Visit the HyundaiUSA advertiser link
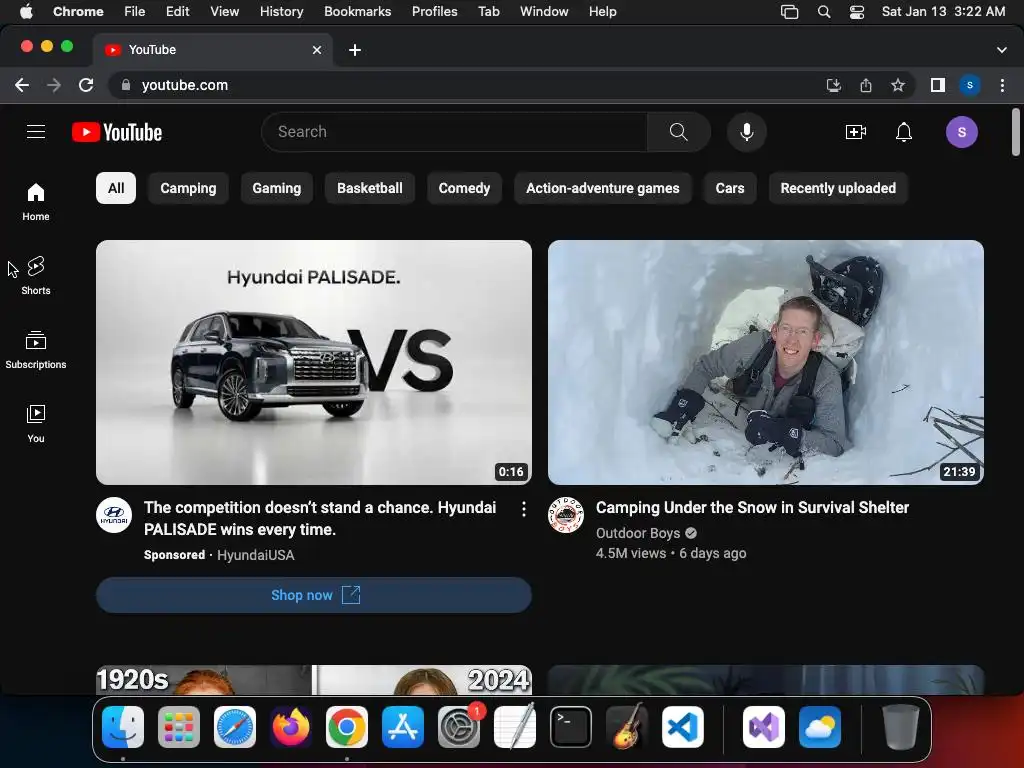Screen dimensions: 1024x768 click(255, 555)
